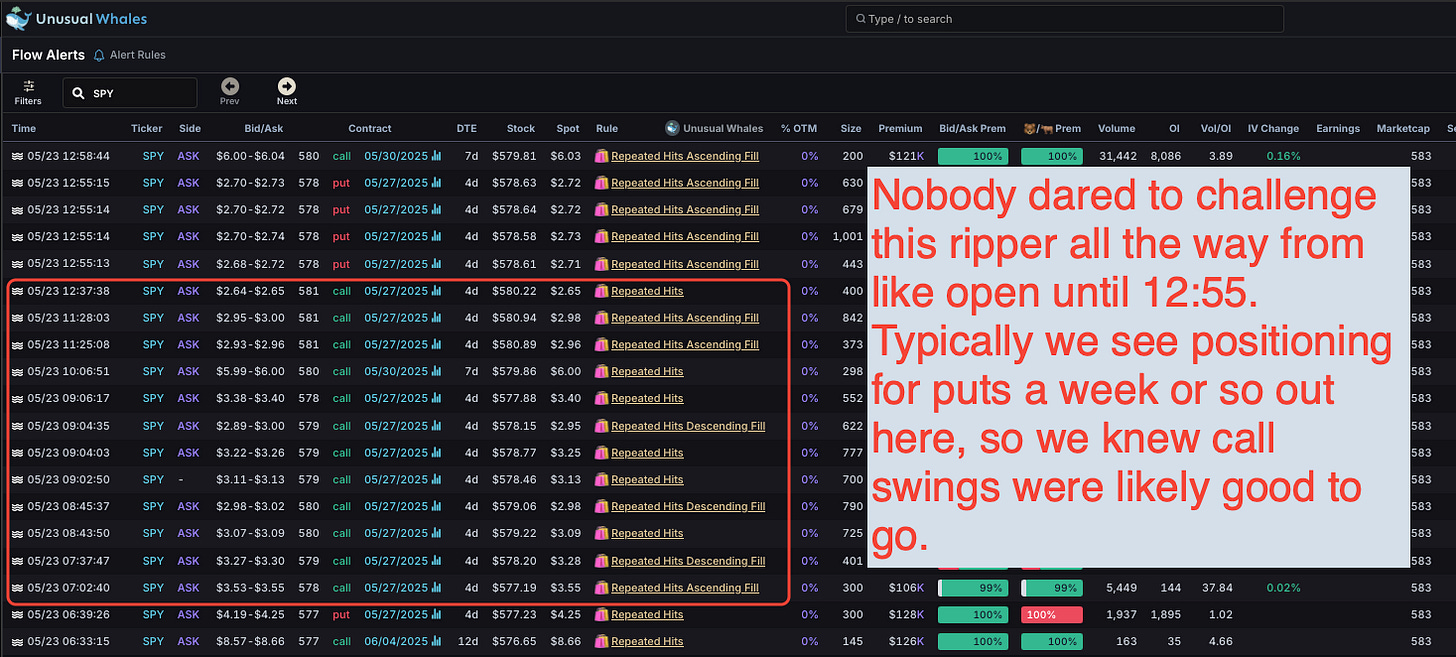This screenshot has height=657, width=1456.
Task: Click the whale icon in Unusual Whales column header
Action: (672, 128)
